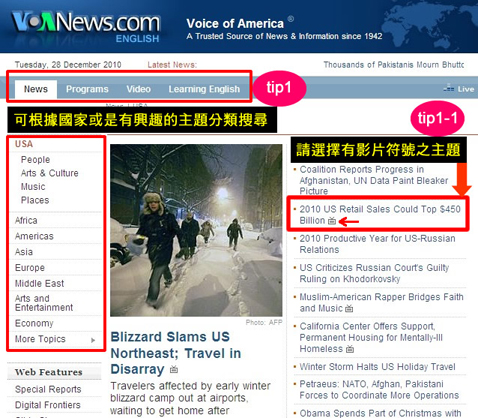Open the Economy section
Viewport: 478px width, 418px height.
(34, 323)
